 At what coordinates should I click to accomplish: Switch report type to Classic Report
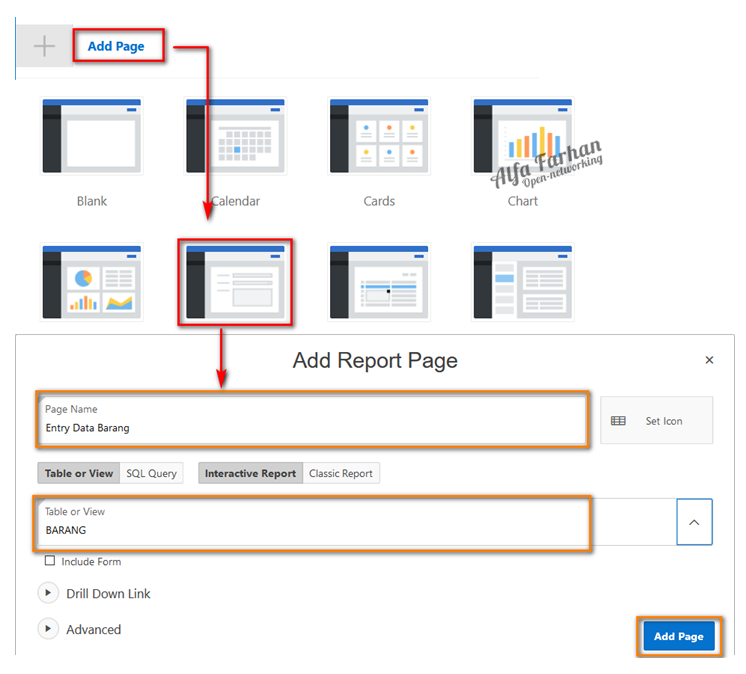tap(341, 473)
